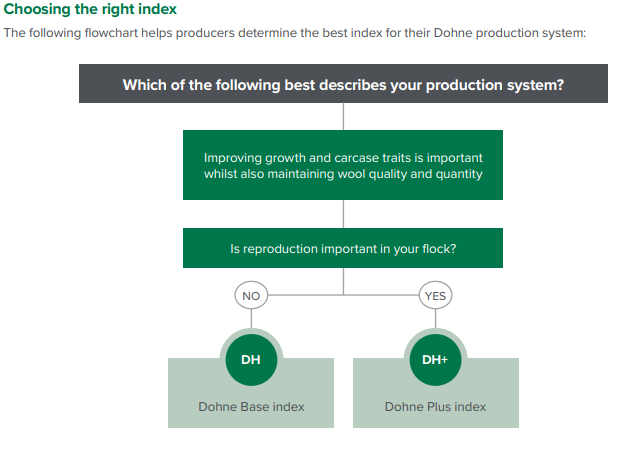This screenshot has width=617, height=449.
Task: Click "production system?" in the dark header
Action: 497,84
